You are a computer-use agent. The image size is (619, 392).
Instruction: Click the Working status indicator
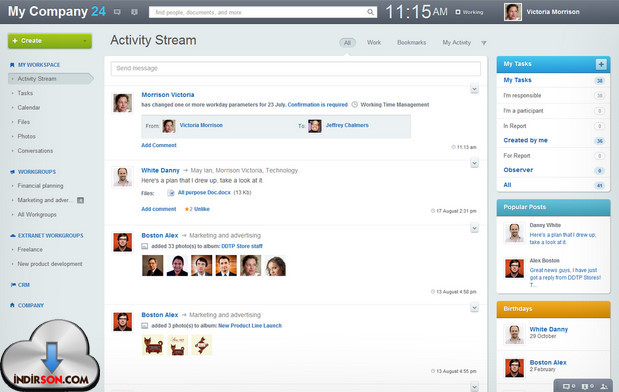click(x=469, y=12)
